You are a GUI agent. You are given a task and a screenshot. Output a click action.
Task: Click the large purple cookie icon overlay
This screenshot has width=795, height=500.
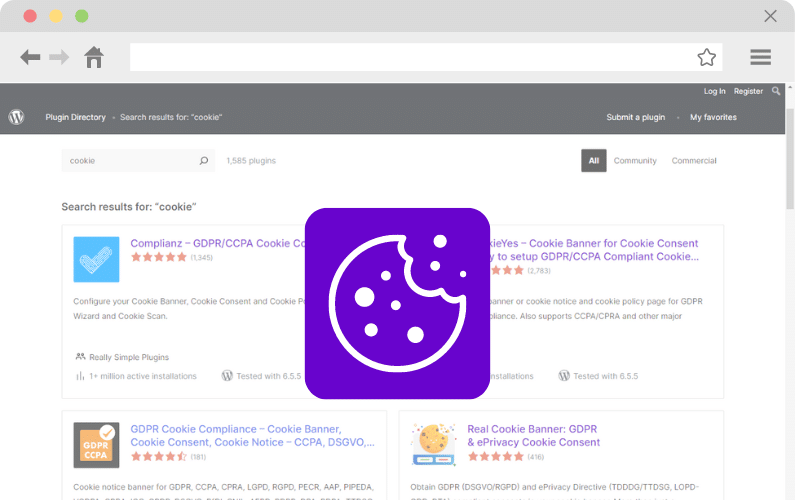pyautogui.click(x=397, y=303)
